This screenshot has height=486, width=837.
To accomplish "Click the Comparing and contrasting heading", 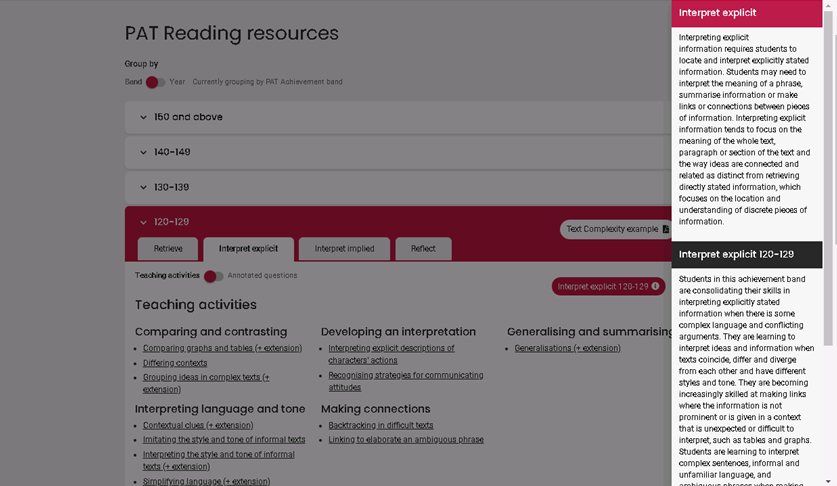I will click(211, 332).
